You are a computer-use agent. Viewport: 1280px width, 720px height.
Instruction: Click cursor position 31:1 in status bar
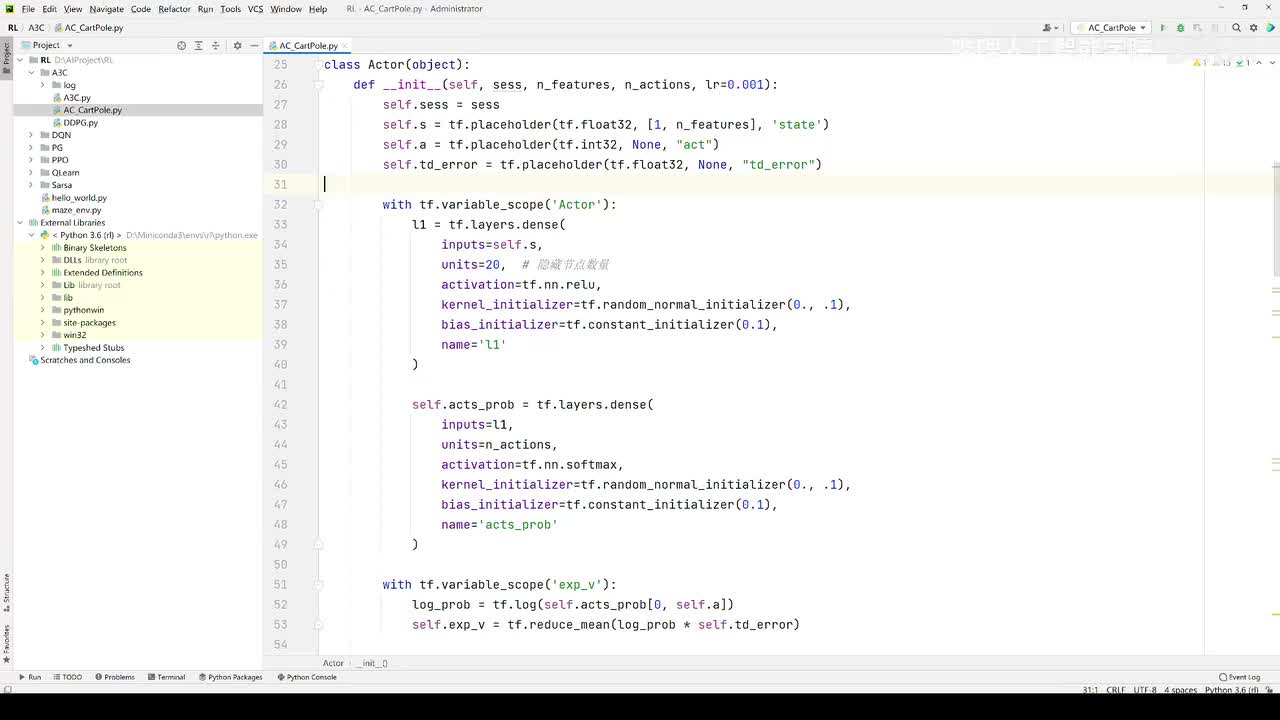(x=1090, y=690)
